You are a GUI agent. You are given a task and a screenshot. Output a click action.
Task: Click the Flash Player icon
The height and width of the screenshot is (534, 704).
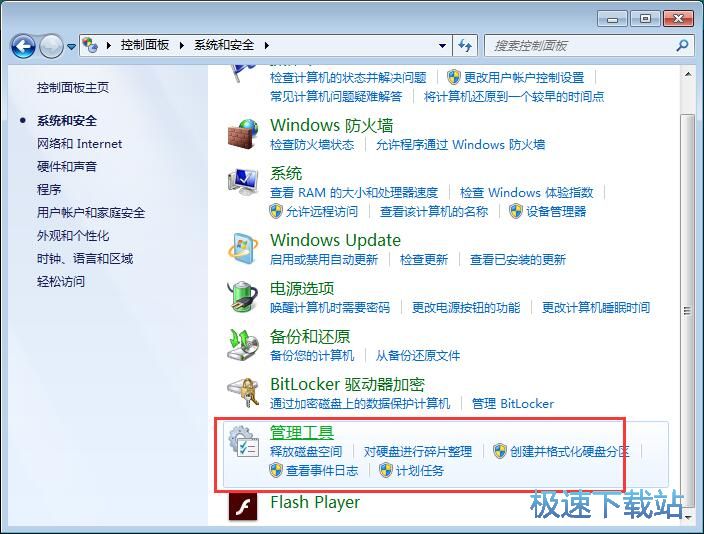[243, 507]
